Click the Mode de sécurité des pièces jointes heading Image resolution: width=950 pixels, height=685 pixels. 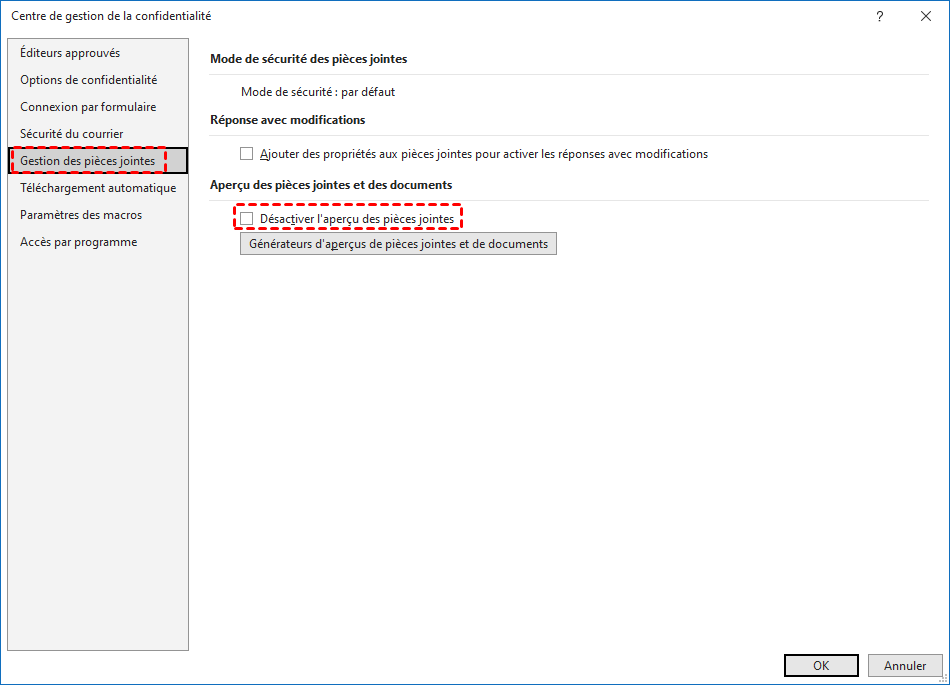coord(308,59)
